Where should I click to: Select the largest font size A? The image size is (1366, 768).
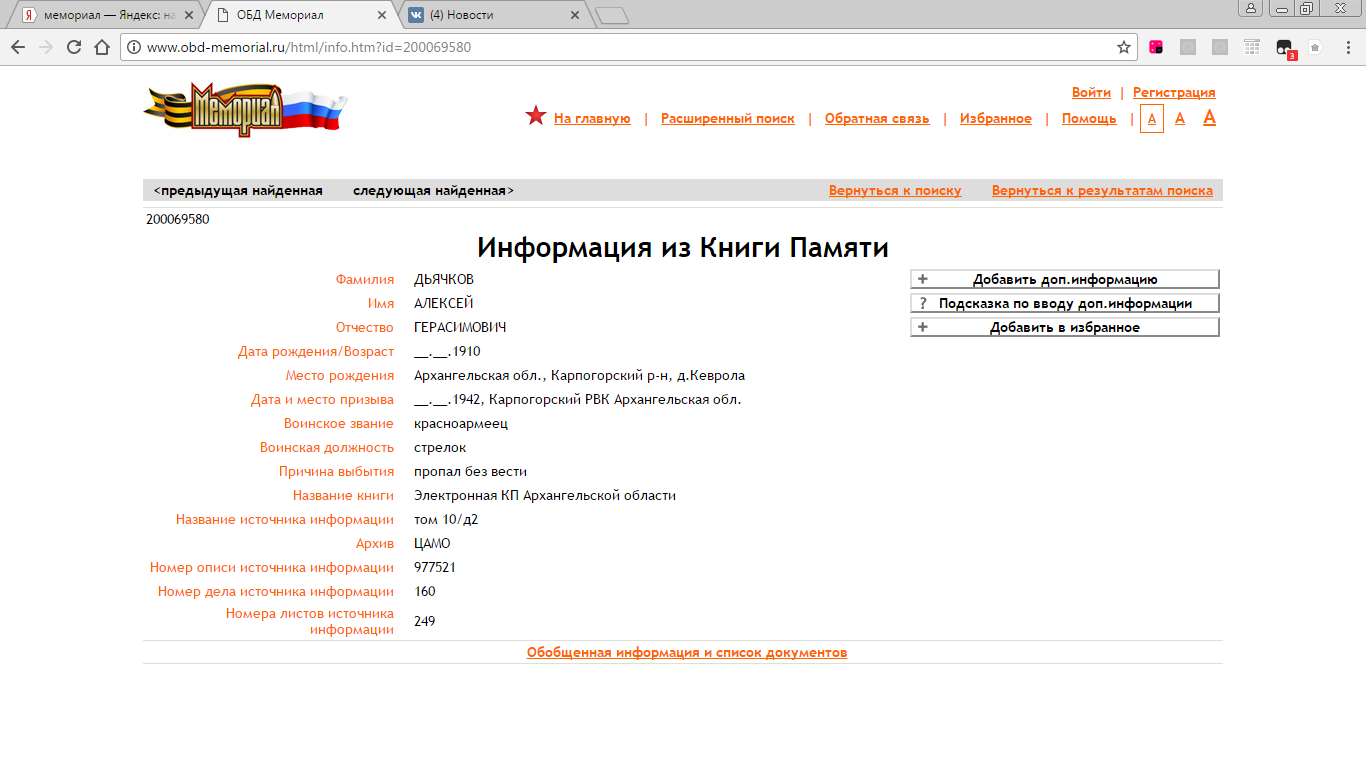pyautogui.click(x=1209, y=117)
